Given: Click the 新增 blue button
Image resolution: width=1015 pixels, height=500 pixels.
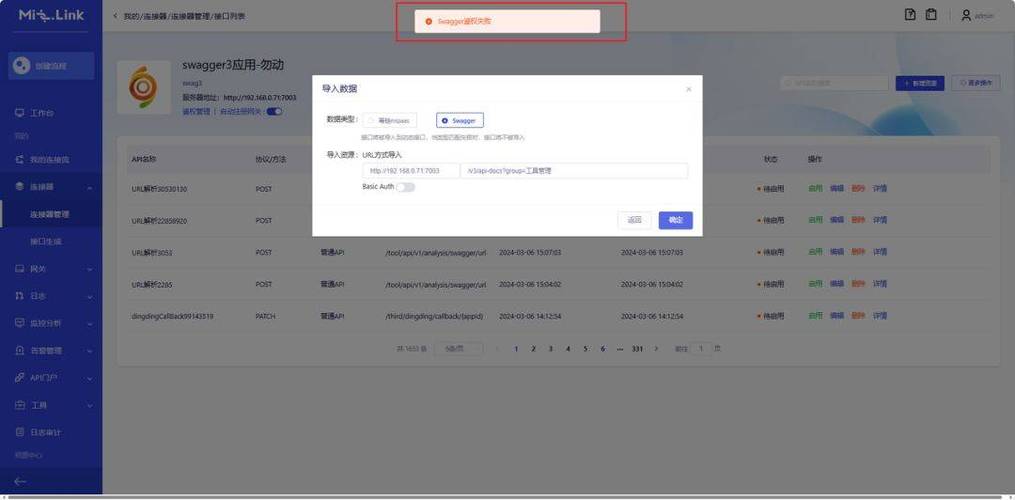Looking at the screenshot, I should tap(920, 83).
